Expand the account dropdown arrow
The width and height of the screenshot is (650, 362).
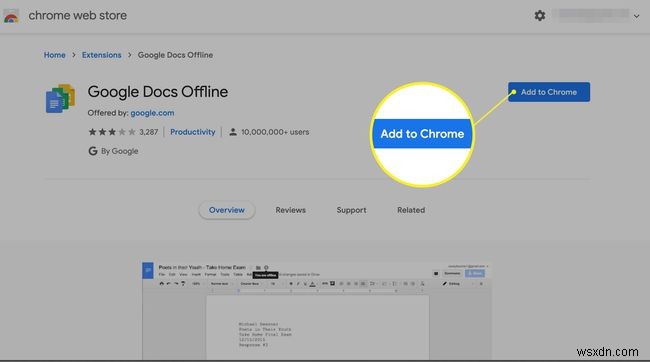pyautogui.click(x=636, y=16)
